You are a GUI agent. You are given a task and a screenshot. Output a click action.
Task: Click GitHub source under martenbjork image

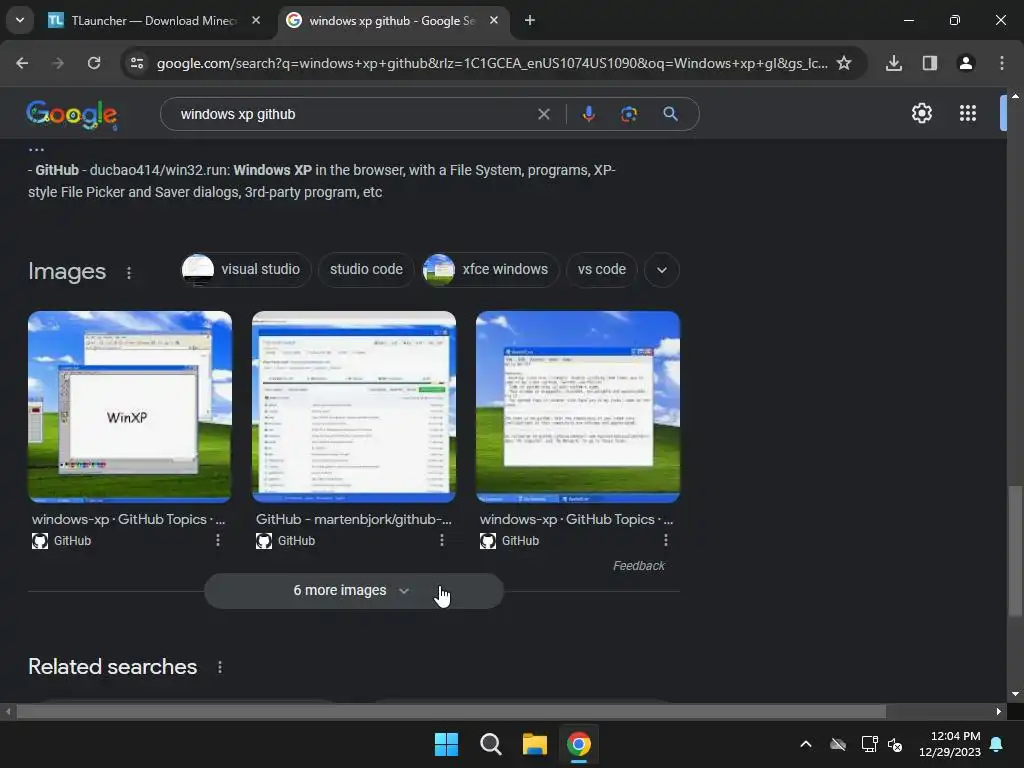pyautogui.click(x=285, y=541)
